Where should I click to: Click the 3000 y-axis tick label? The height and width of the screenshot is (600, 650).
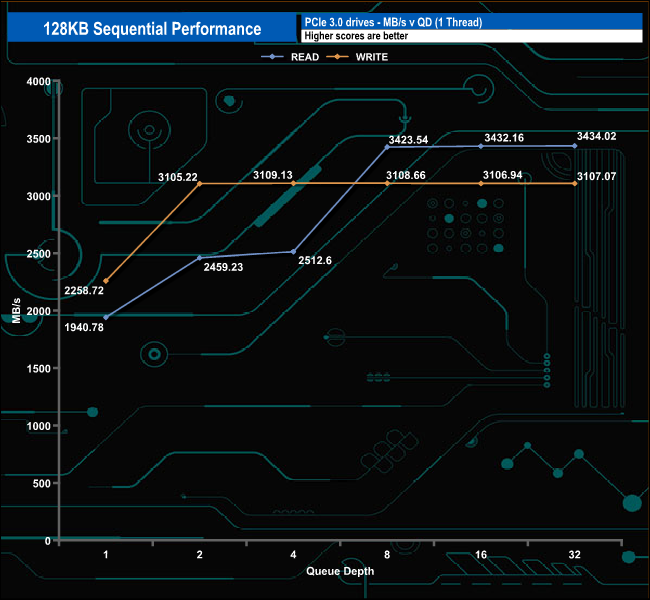click(39, 197)
